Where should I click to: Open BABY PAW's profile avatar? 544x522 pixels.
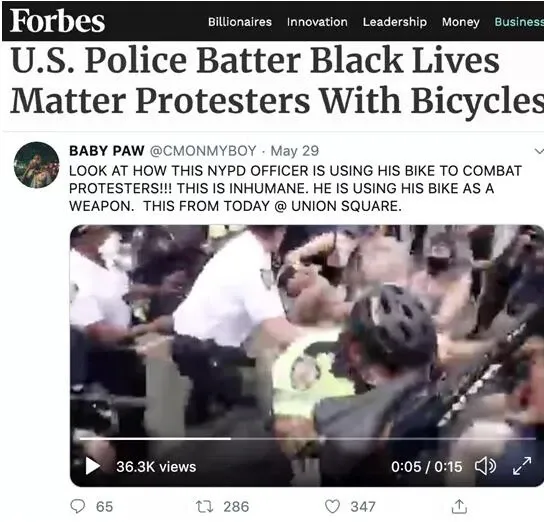(x=36, y=165)
